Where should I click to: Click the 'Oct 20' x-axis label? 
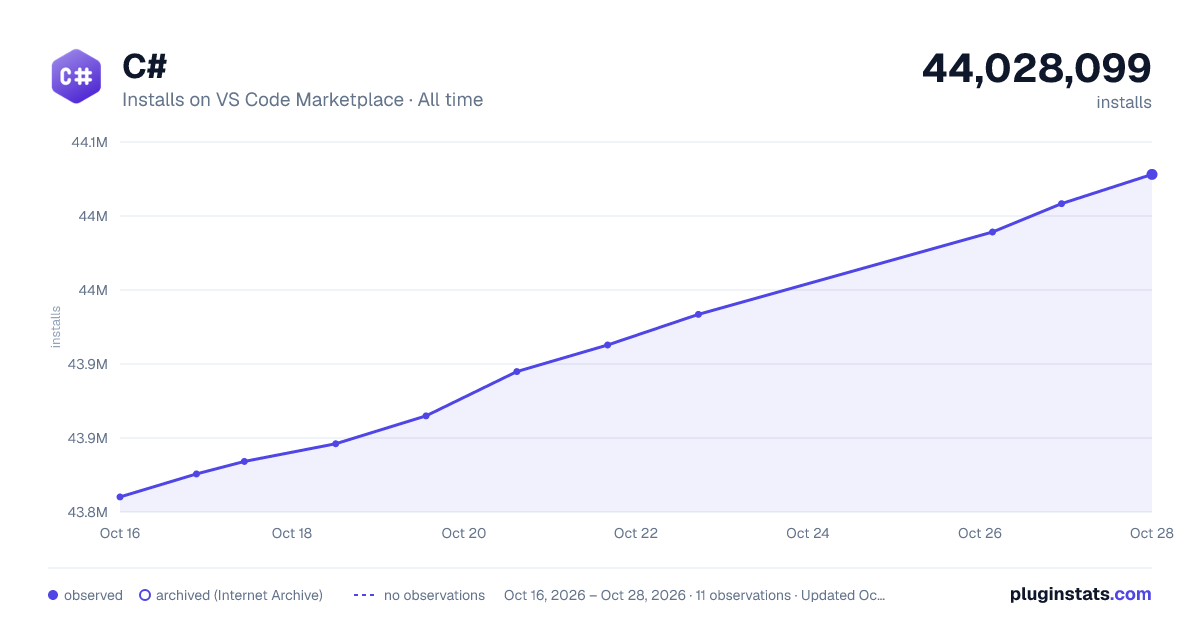click(464, 533)
